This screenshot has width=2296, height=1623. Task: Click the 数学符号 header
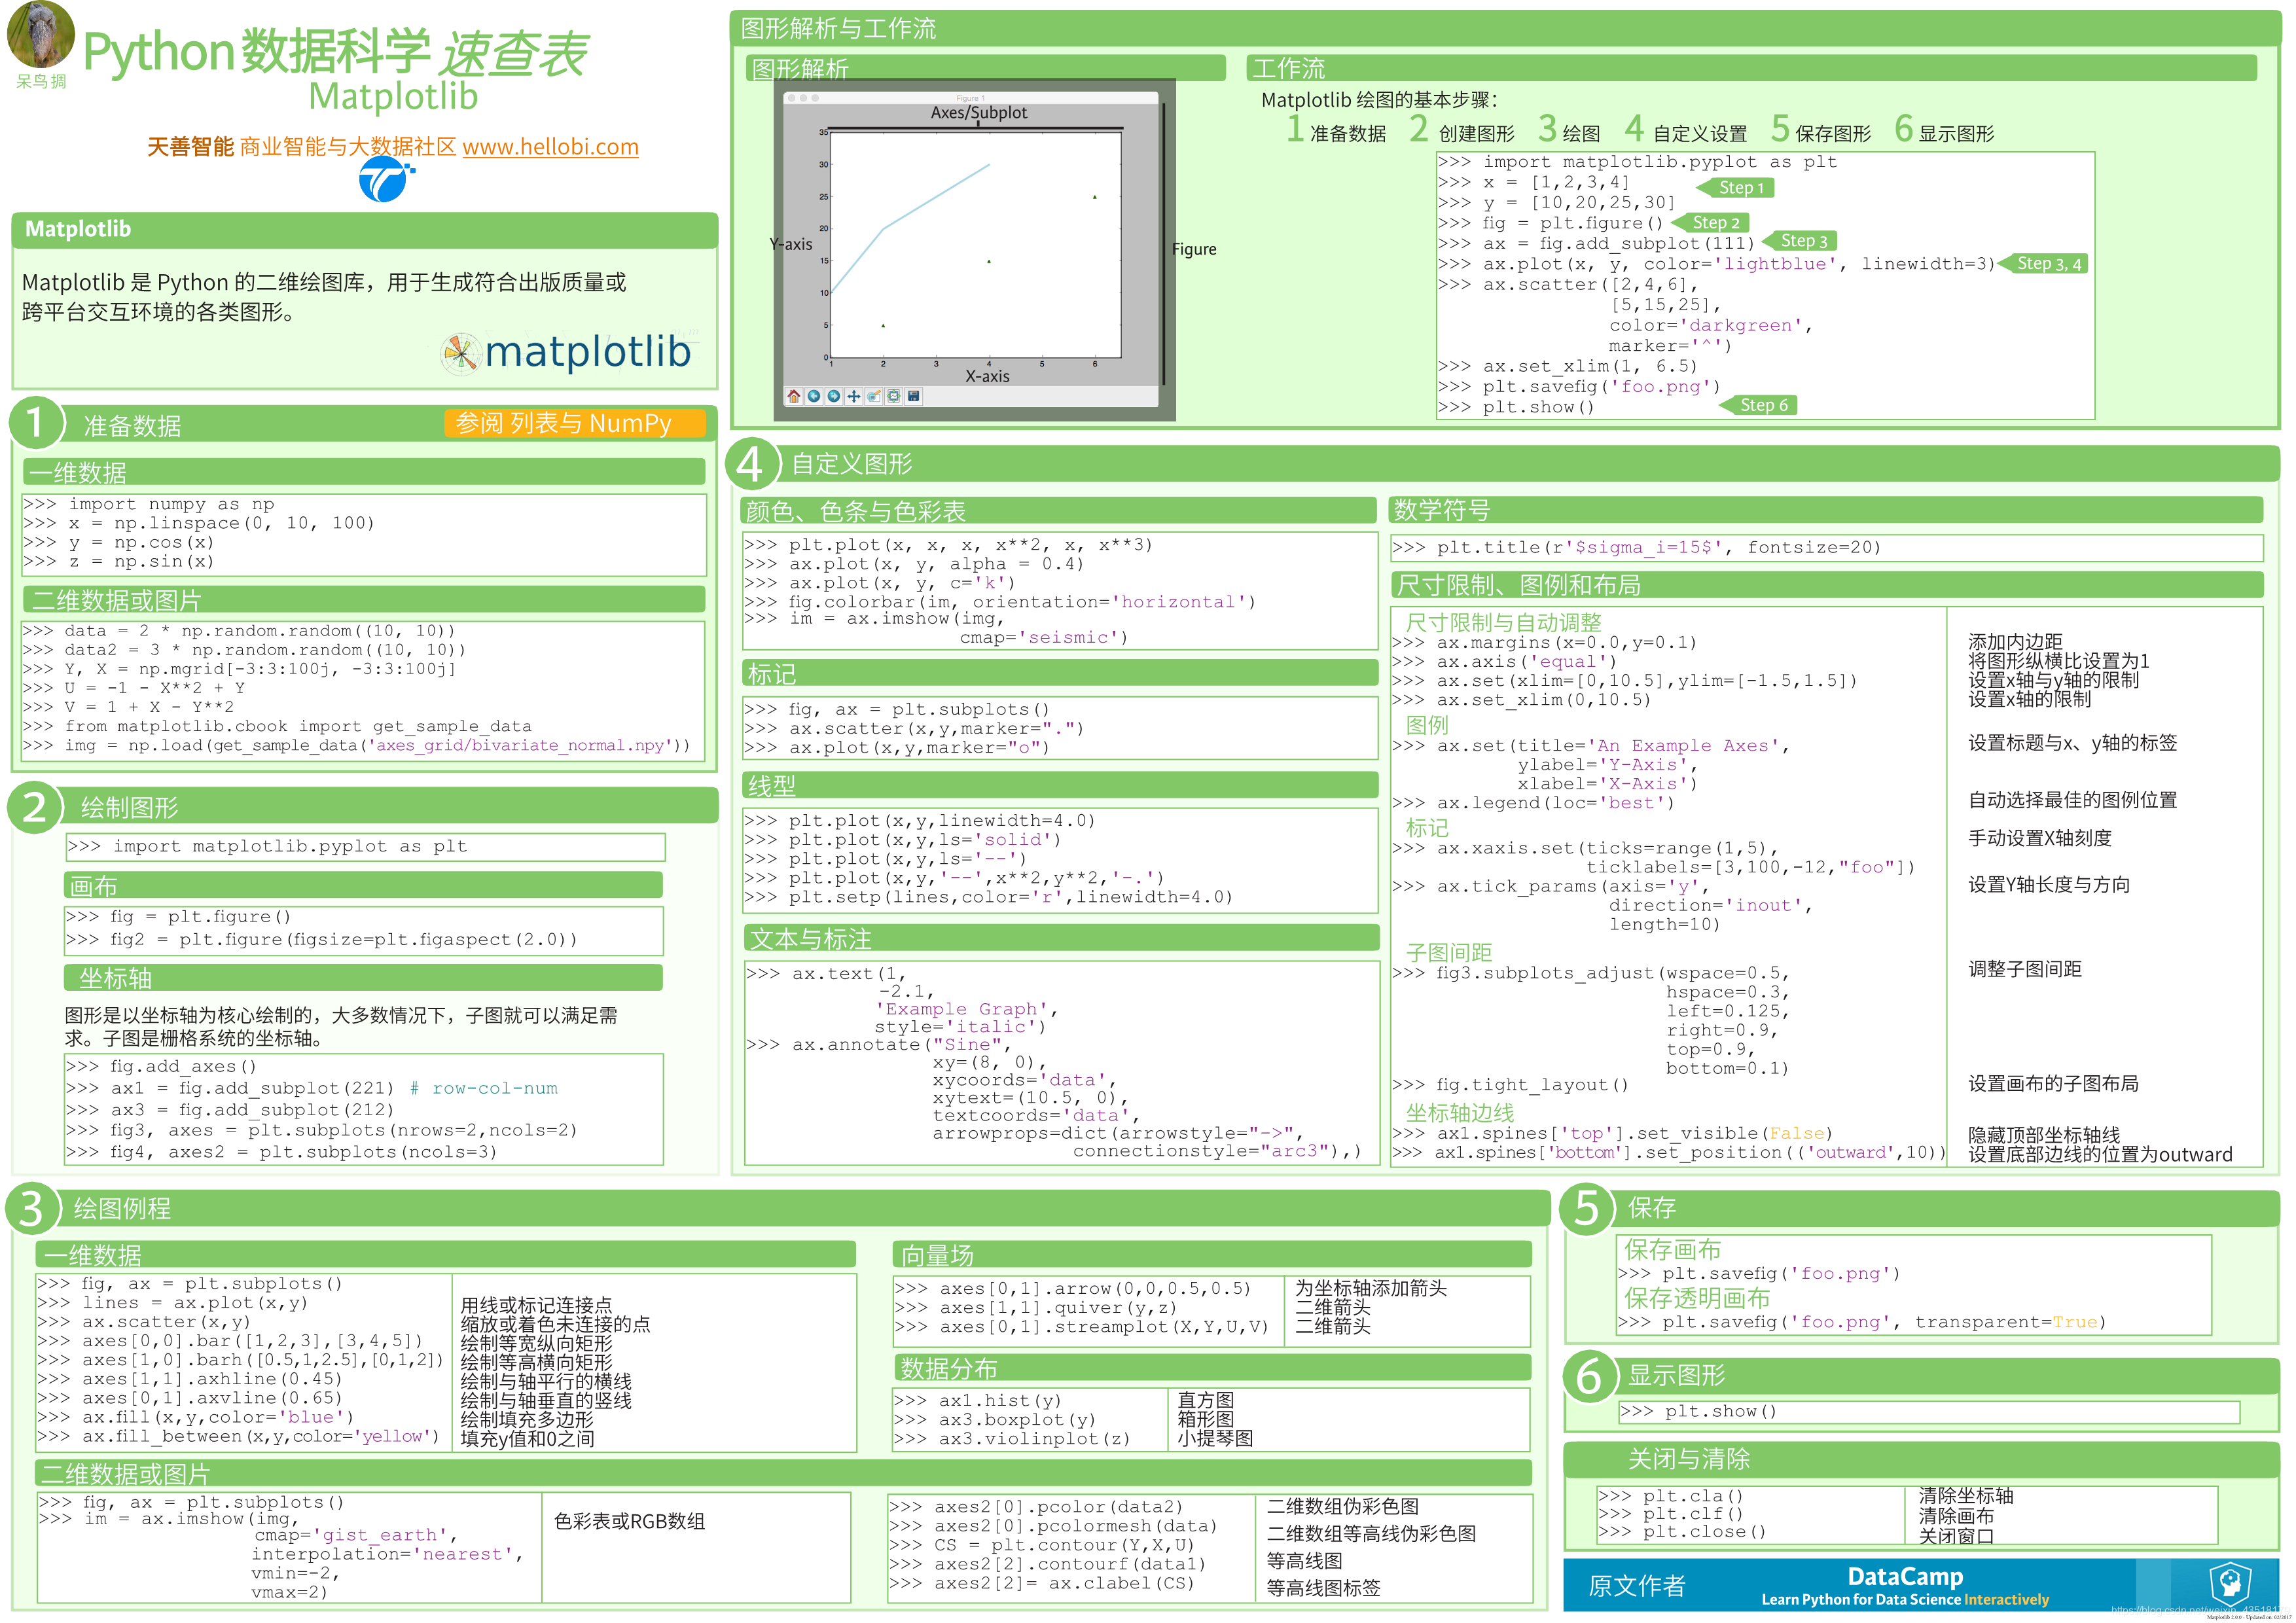(x=1826, y=510)
